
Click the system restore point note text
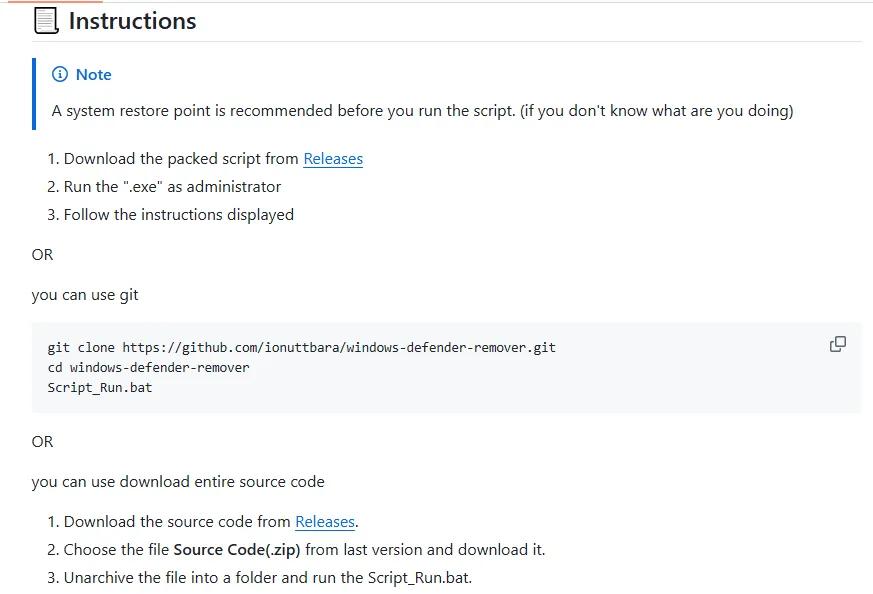point(422,111)
